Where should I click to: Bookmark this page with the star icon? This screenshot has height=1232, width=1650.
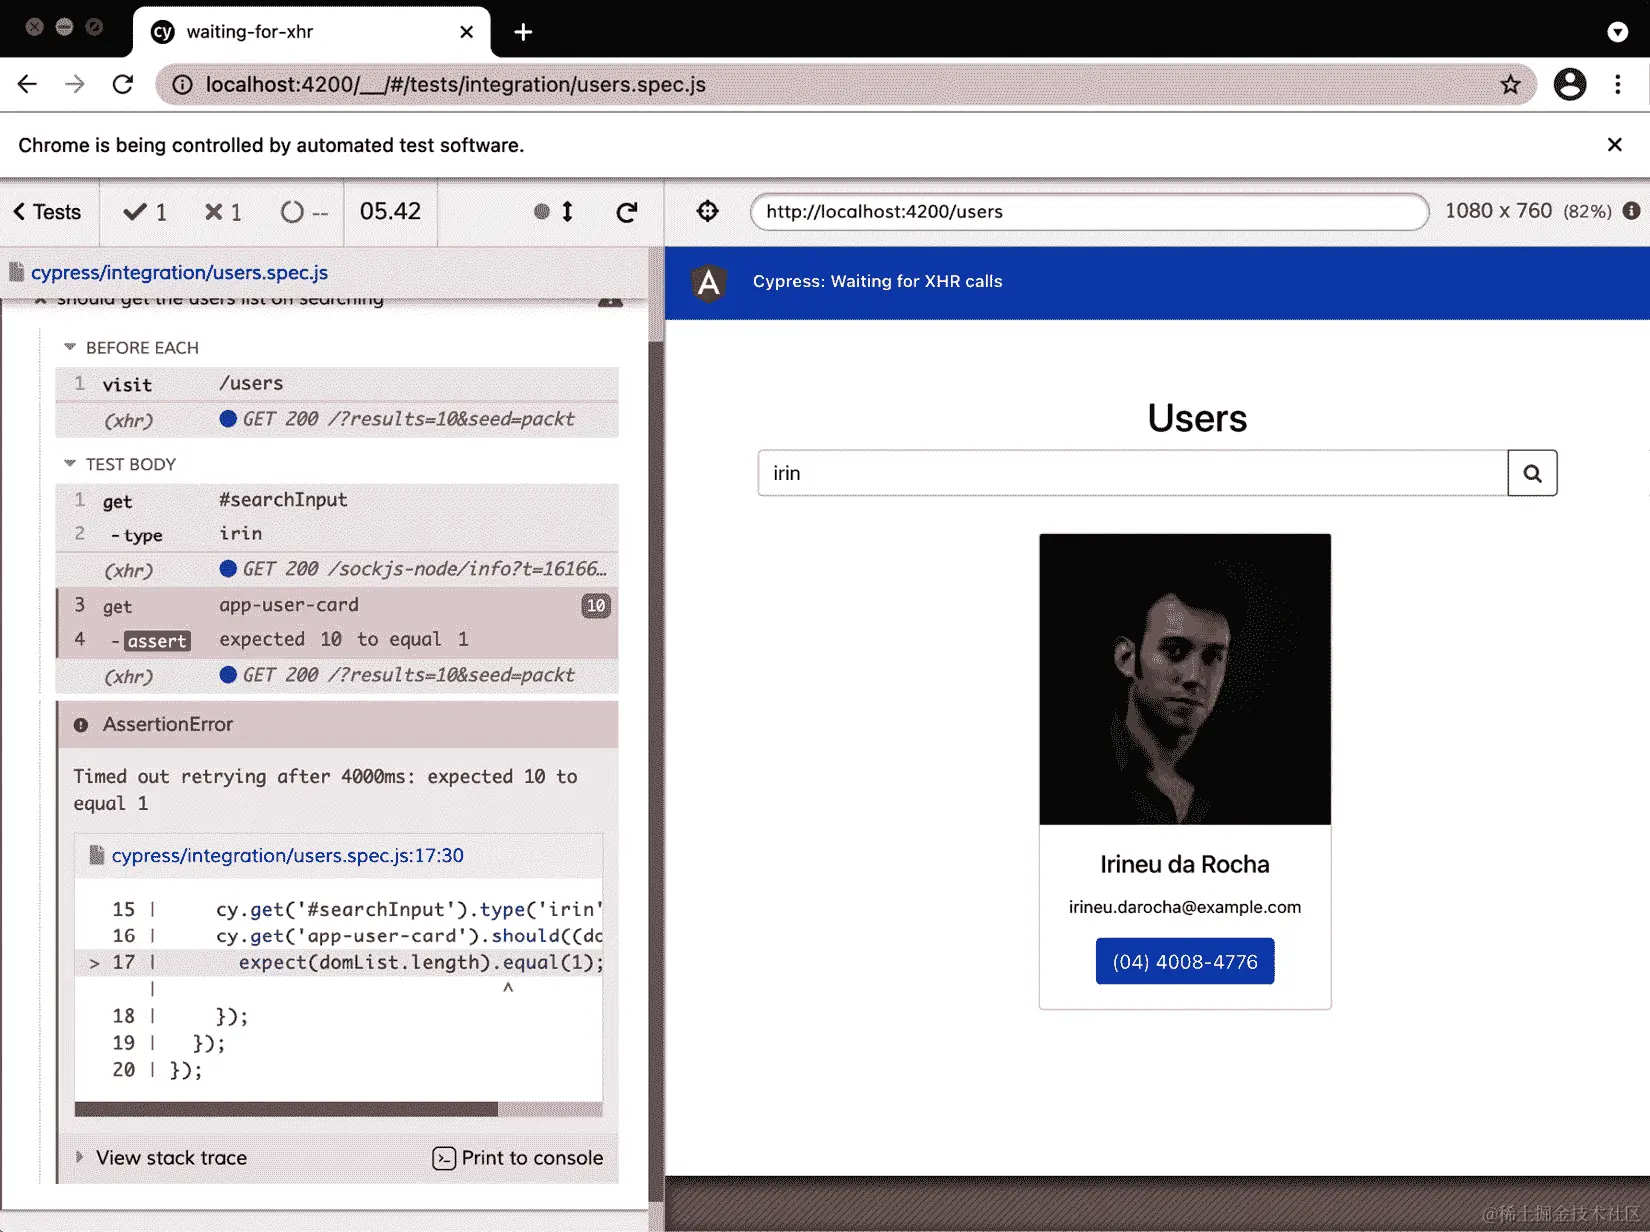pyautogui.click(x=1510, y=85)
